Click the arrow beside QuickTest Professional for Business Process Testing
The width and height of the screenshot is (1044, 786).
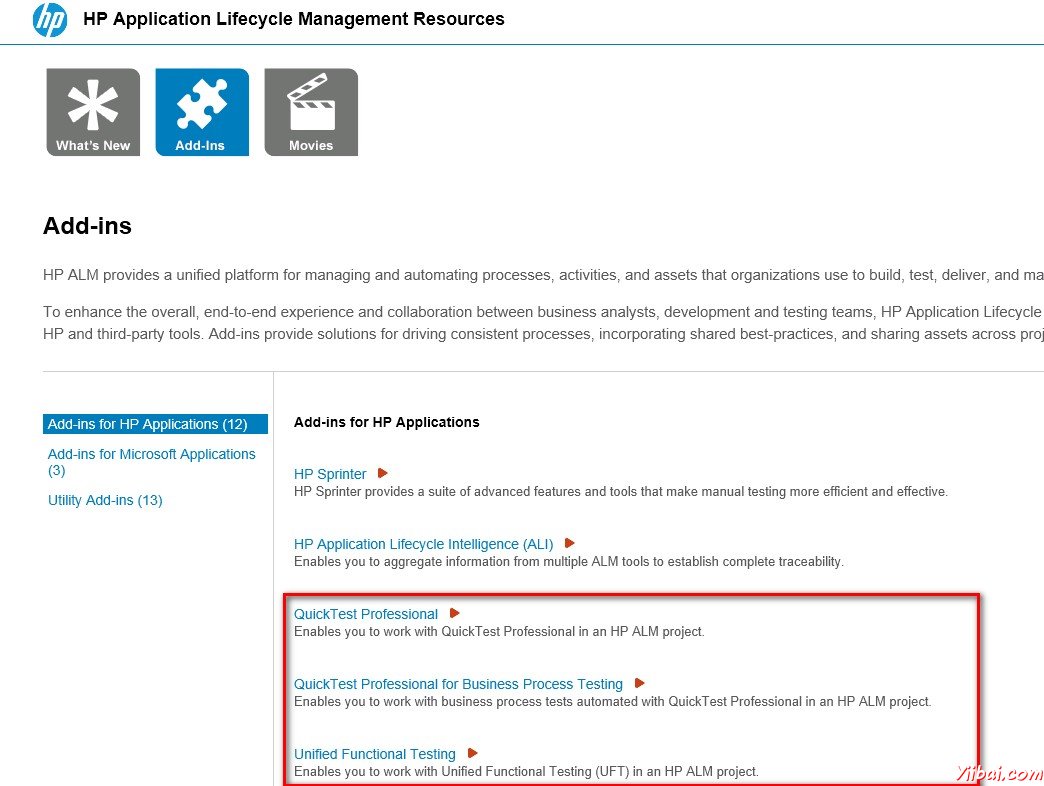[639, 683]
